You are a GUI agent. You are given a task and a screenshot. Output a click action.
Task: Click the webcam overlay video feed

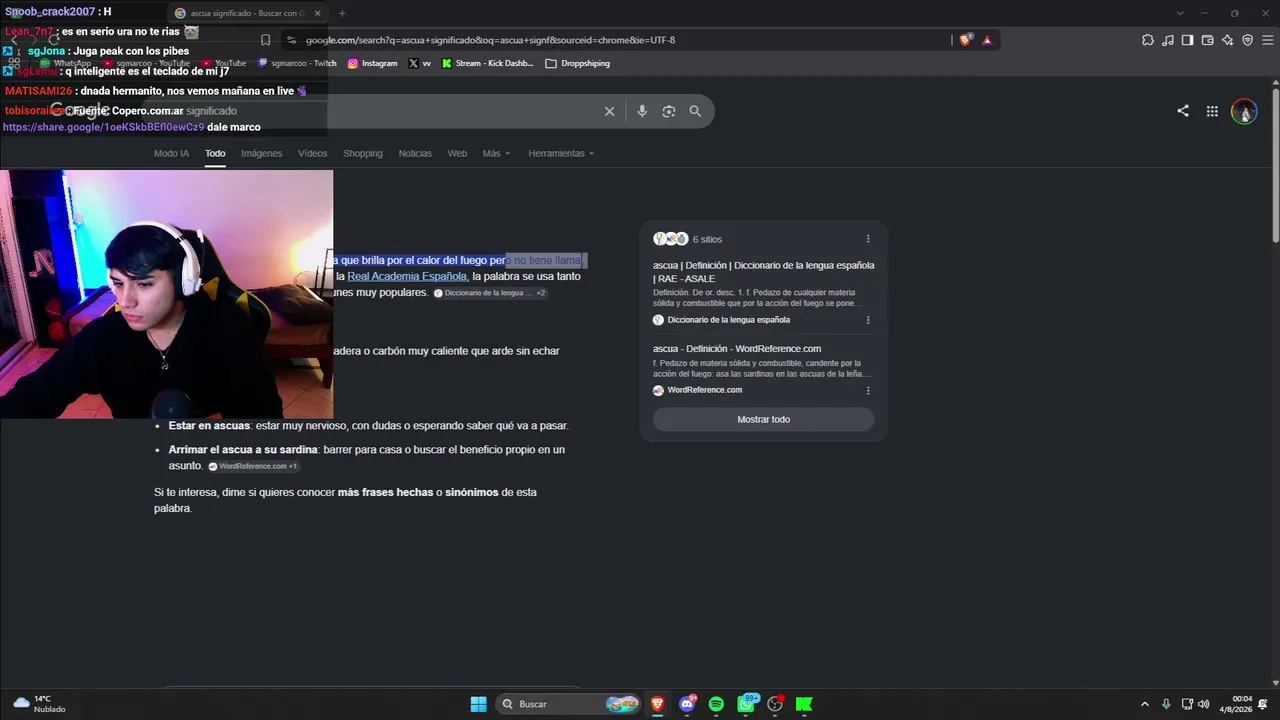(x=166, y=294)
